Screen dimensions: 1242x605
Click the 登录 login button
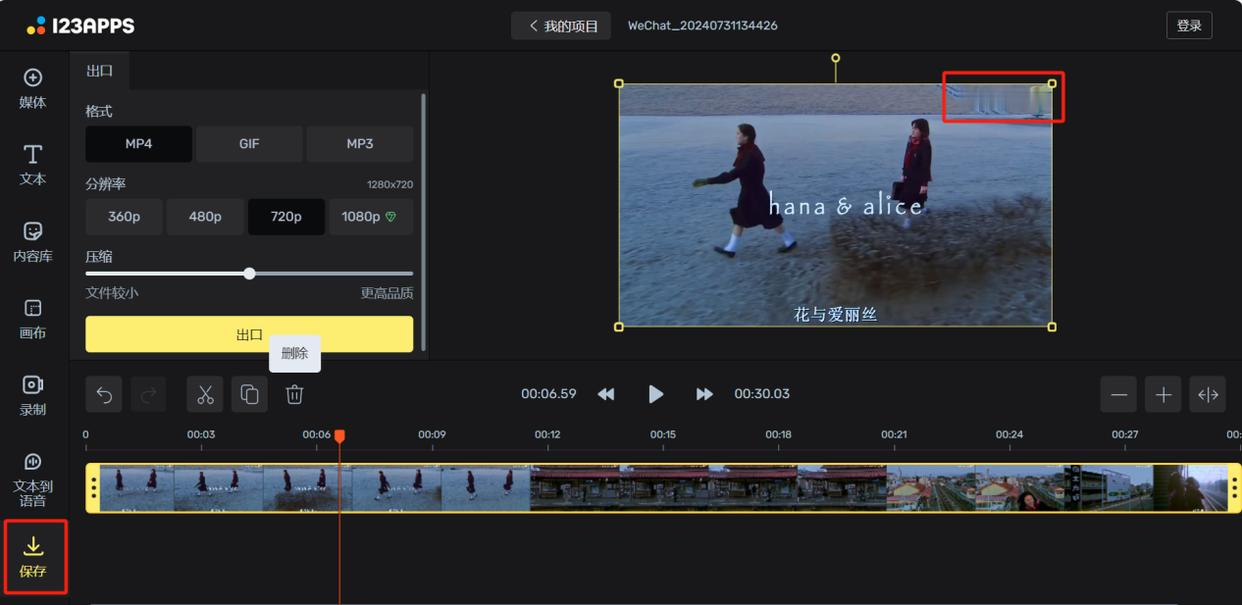click(1189, 26)
